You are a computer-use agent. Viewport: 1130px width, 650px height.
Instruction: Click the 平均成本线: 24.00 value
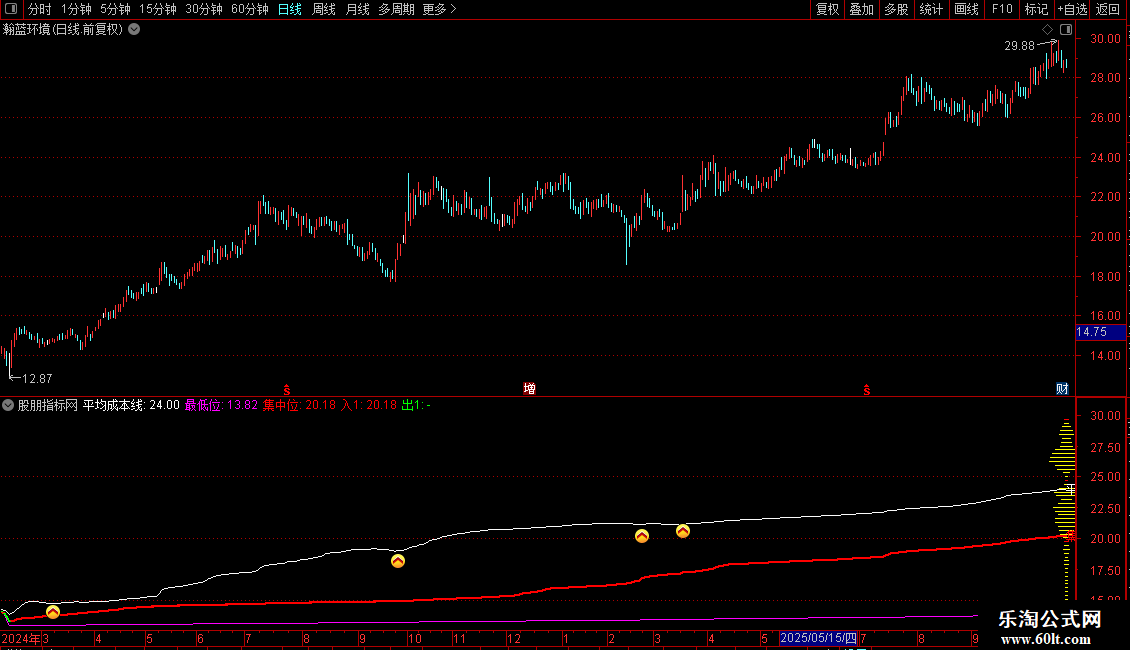click(131, 405)
